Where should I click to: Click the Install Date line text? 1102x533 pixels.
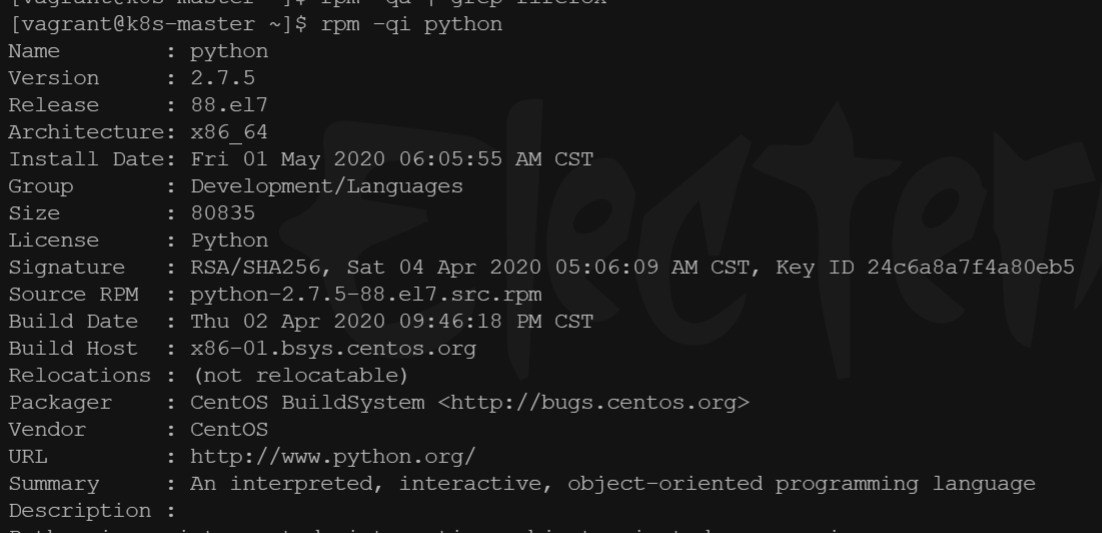301,160
